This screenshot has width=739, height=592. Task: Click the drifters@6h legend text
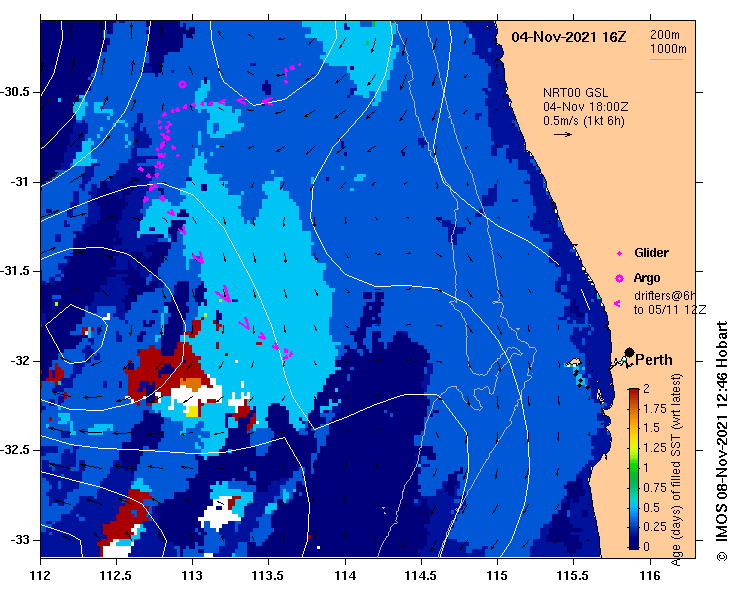[x=665, y=296]
